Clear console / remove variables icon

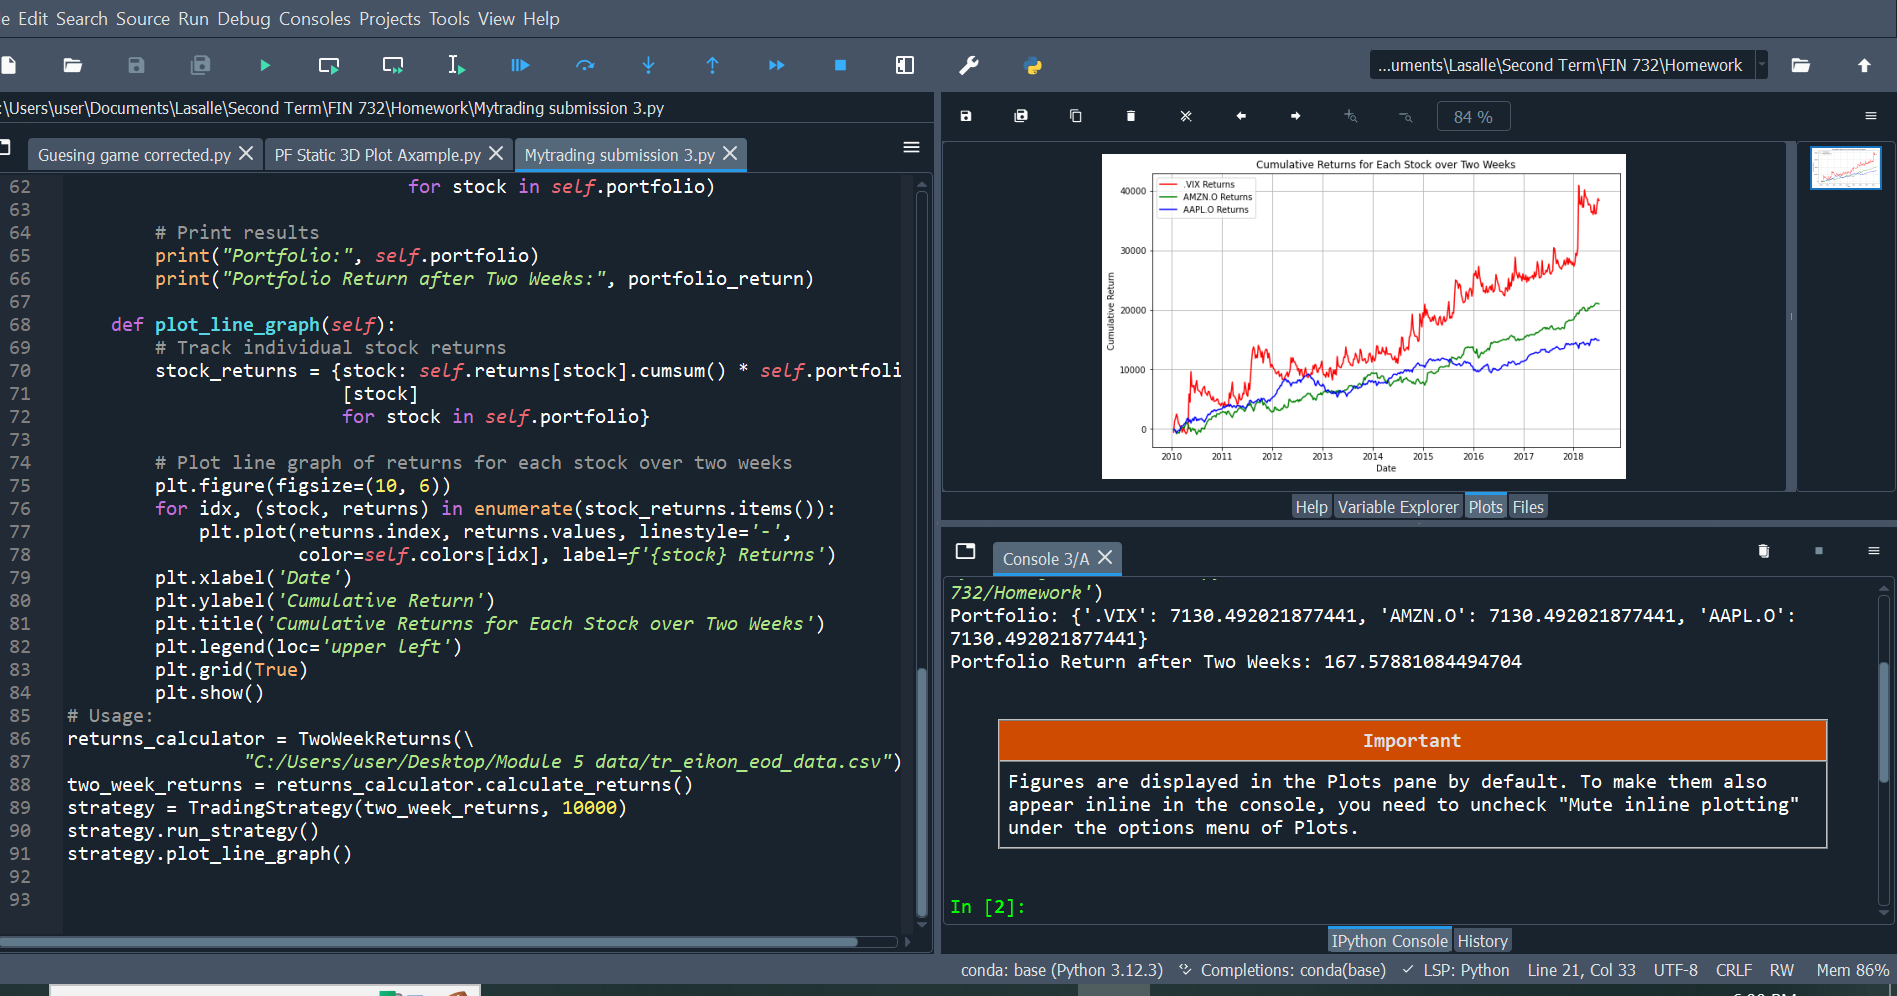1764,551
